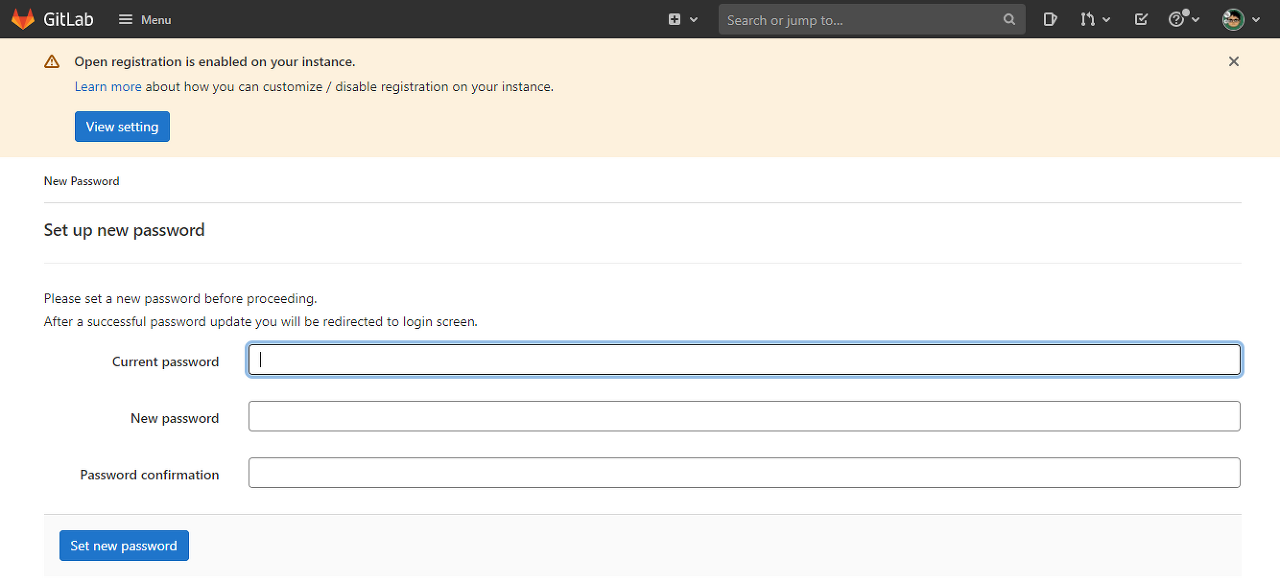The height and width of the screenshot is (582, 1280).
Task: Select the Current password input field
Action: [745, 360]
